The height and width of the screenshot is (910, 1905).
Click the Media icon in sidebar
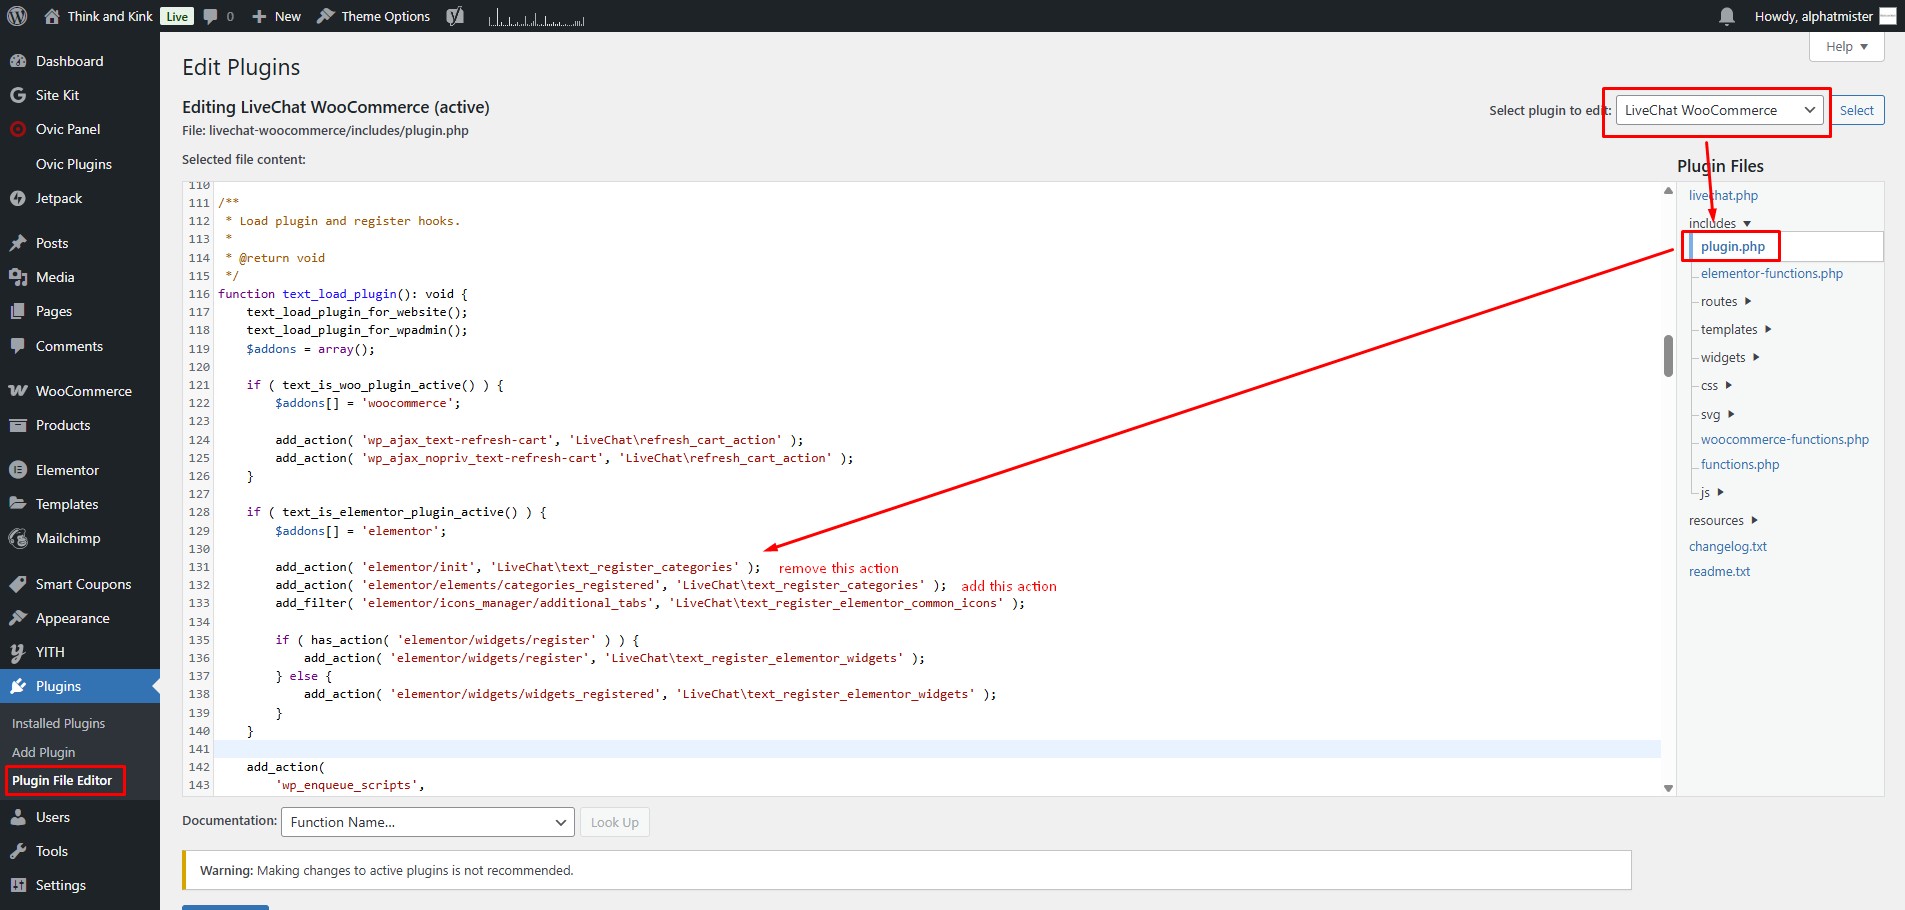(17, 277)
